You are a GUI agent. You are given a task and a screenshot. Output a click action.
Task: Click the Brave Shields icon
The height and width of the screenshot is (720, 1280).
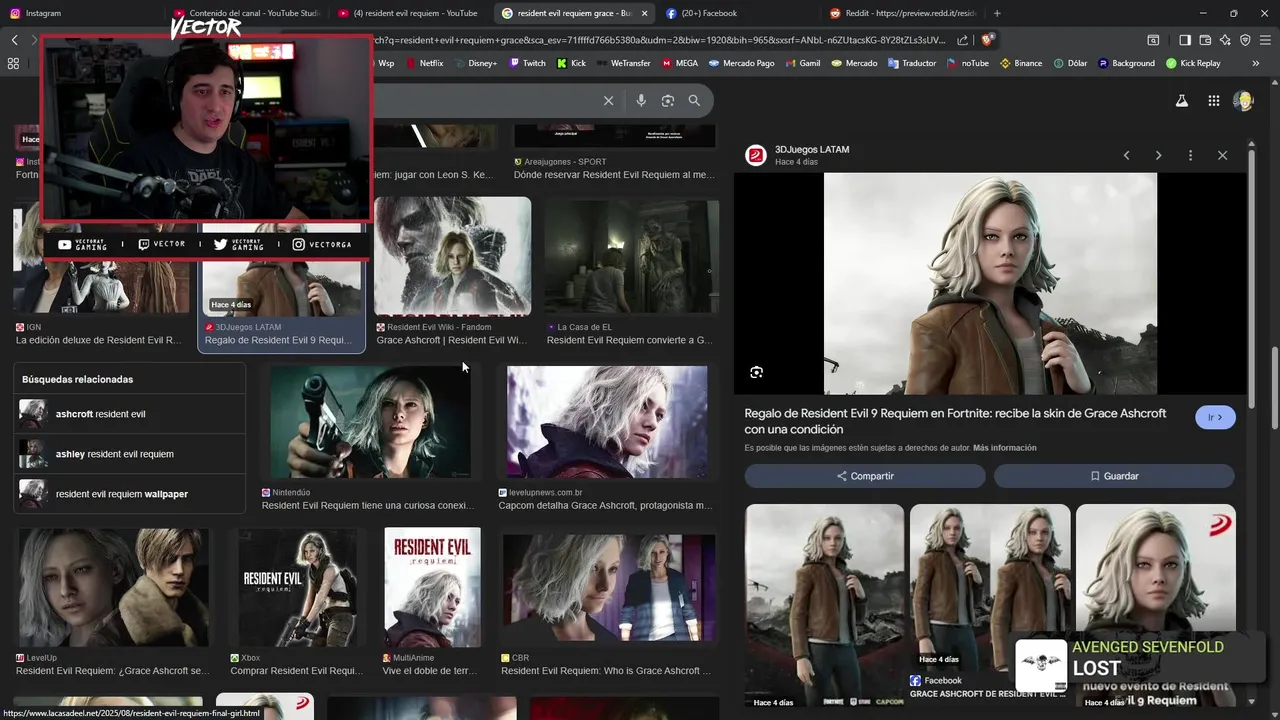click(987, 40)
